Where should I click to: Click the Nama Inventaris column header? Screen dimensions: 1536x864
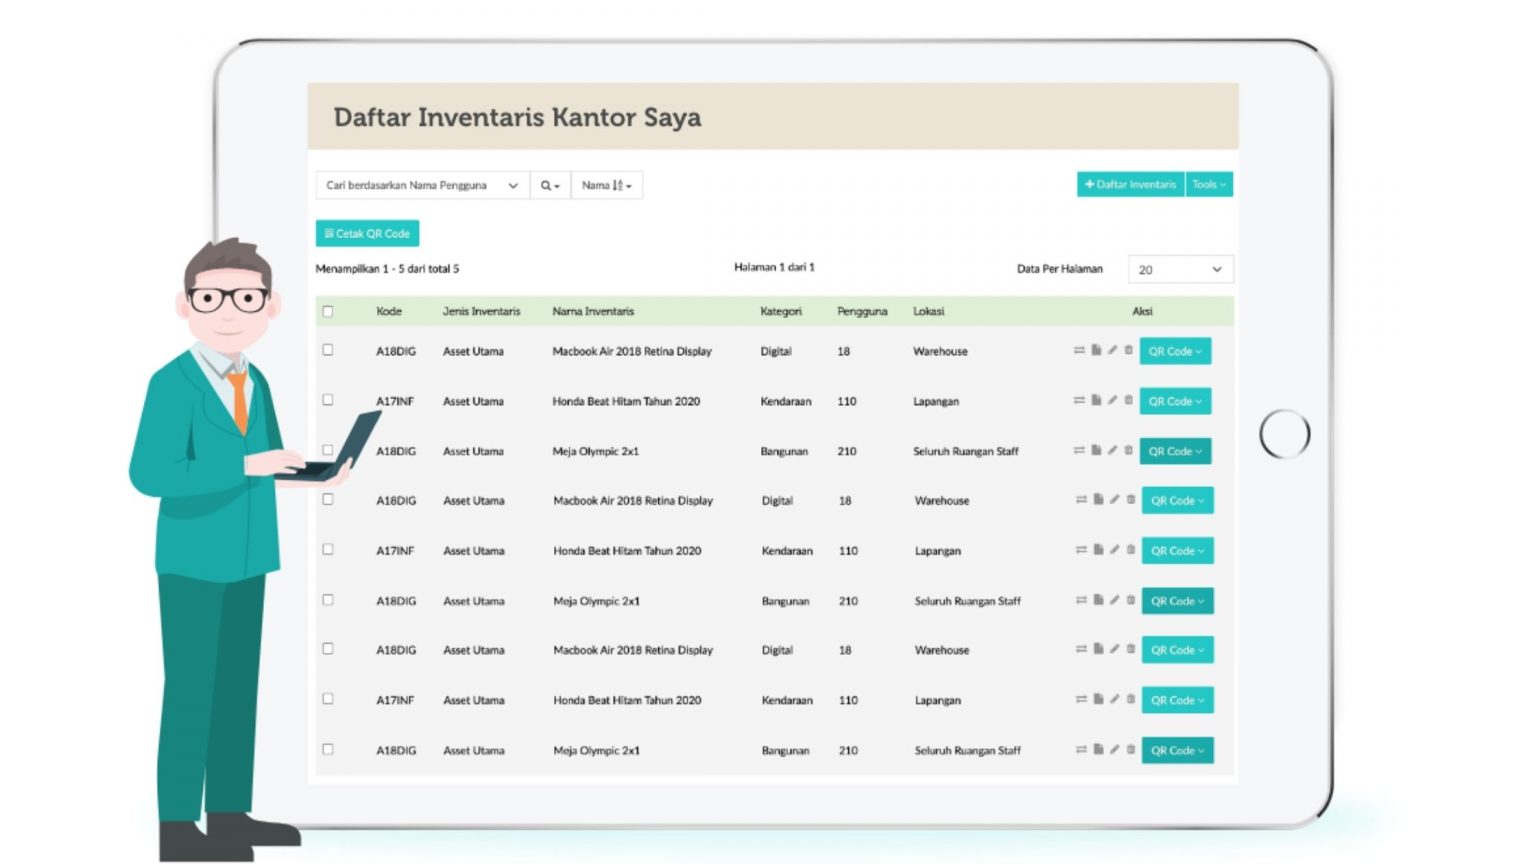pos(593,311)
